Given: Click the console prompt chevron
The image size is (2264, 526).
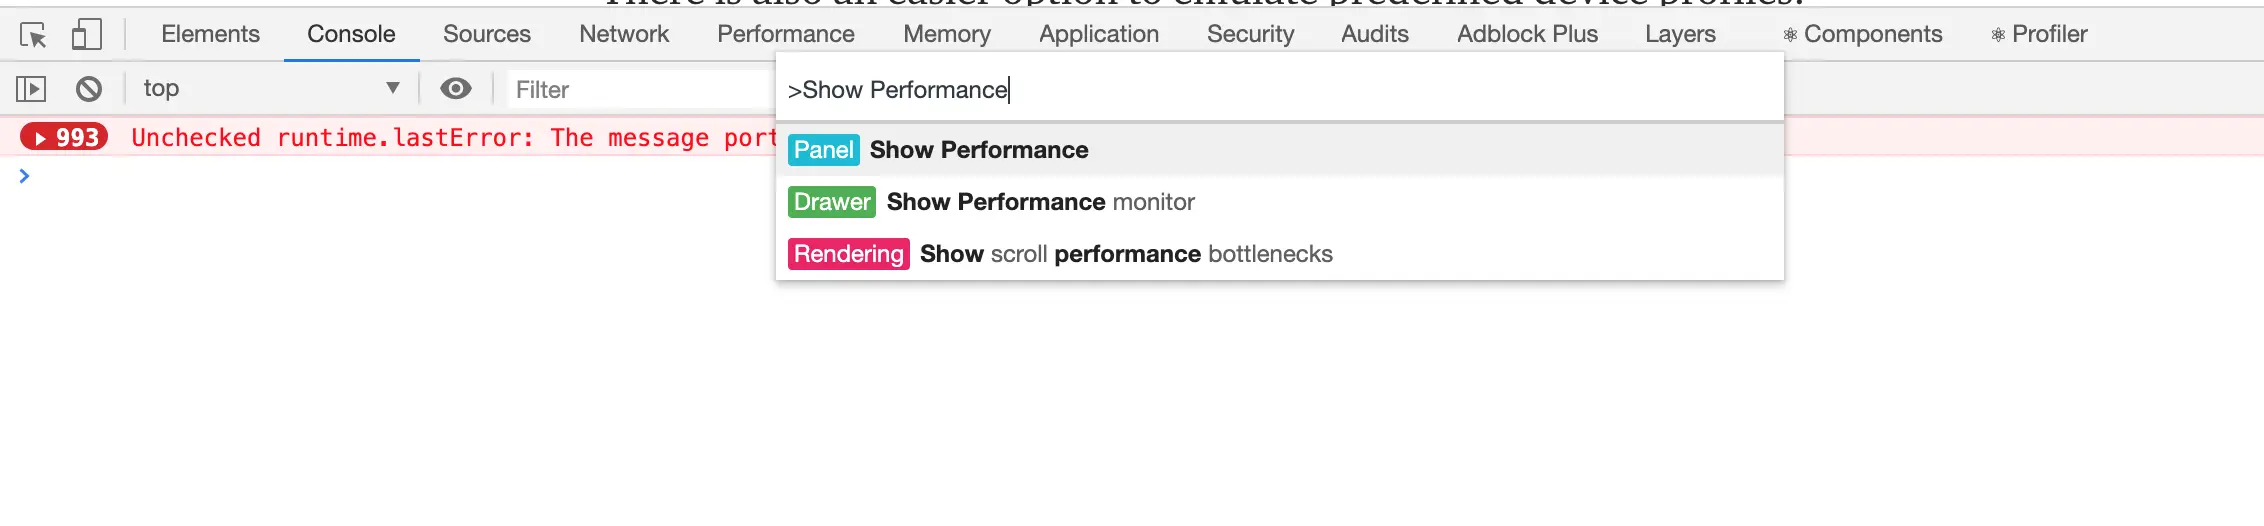Looking at the screenshot, I should click(x=24, y=176).
